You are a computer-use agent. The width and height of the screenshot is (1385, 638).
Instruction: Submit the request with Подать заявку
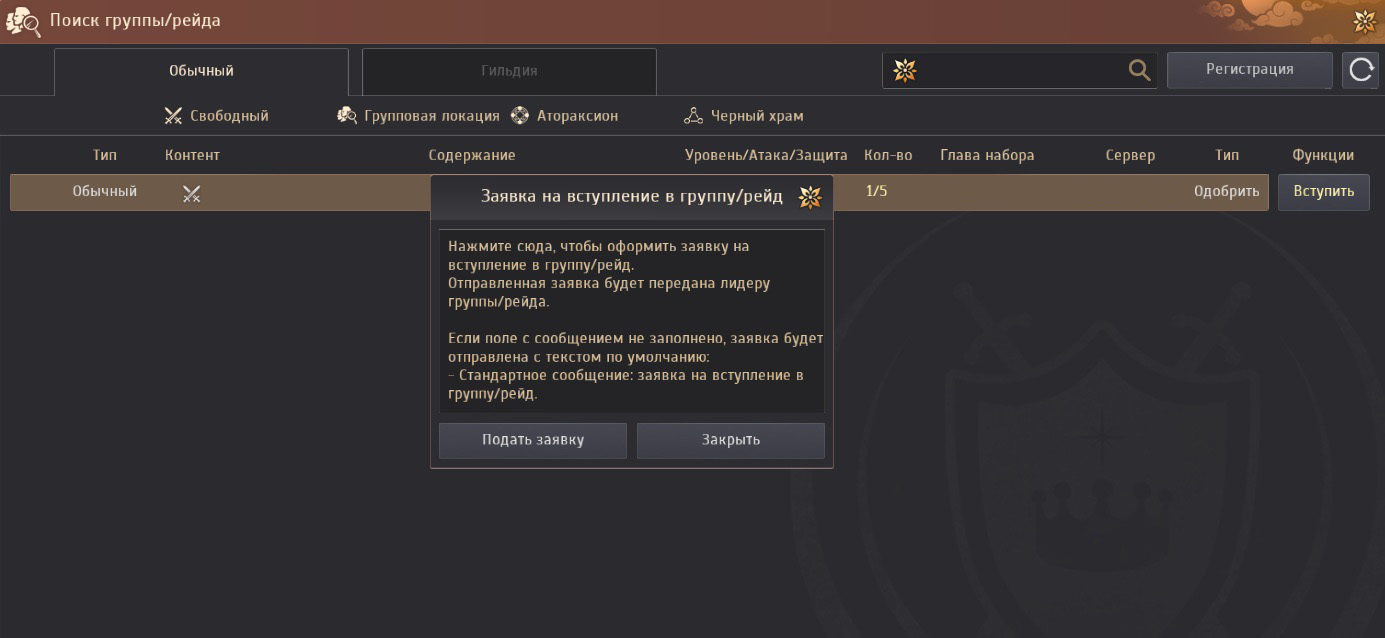tap(532, 440)
